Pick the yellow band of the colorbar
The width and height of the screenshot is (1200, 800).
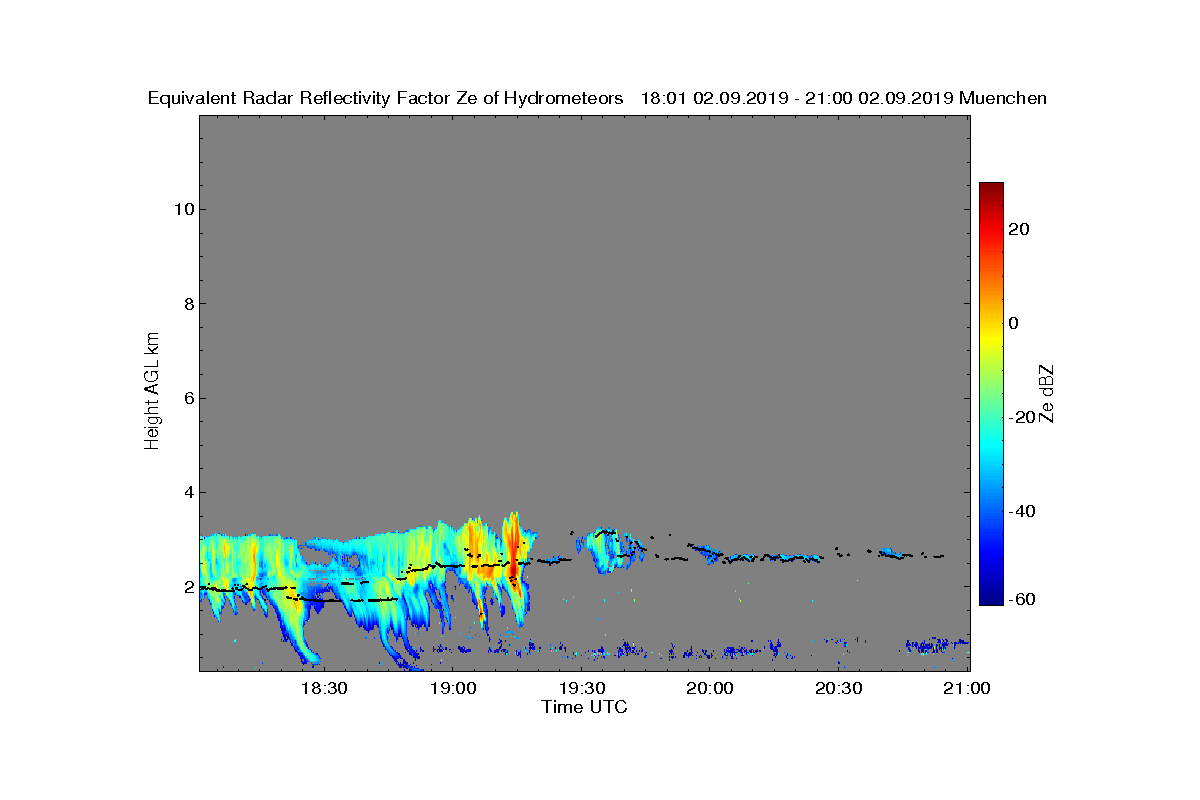point(991,340)
